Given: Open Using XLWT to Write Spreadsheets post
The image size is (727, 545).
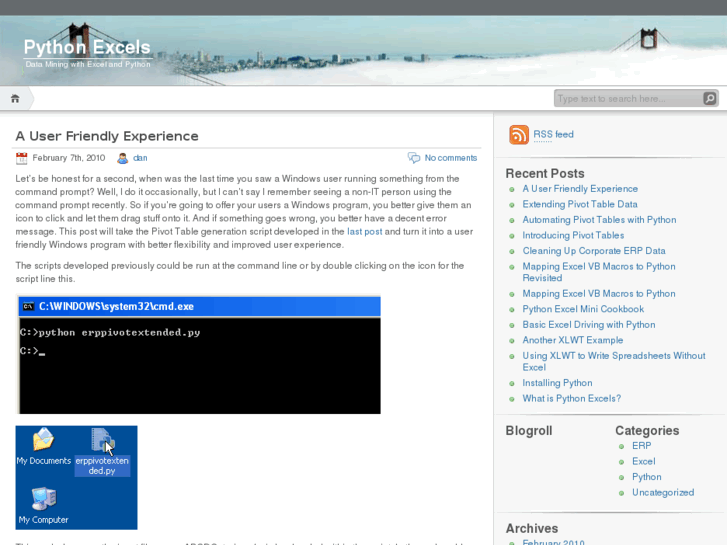Looking at the screenshot, I should coord(614,361).
